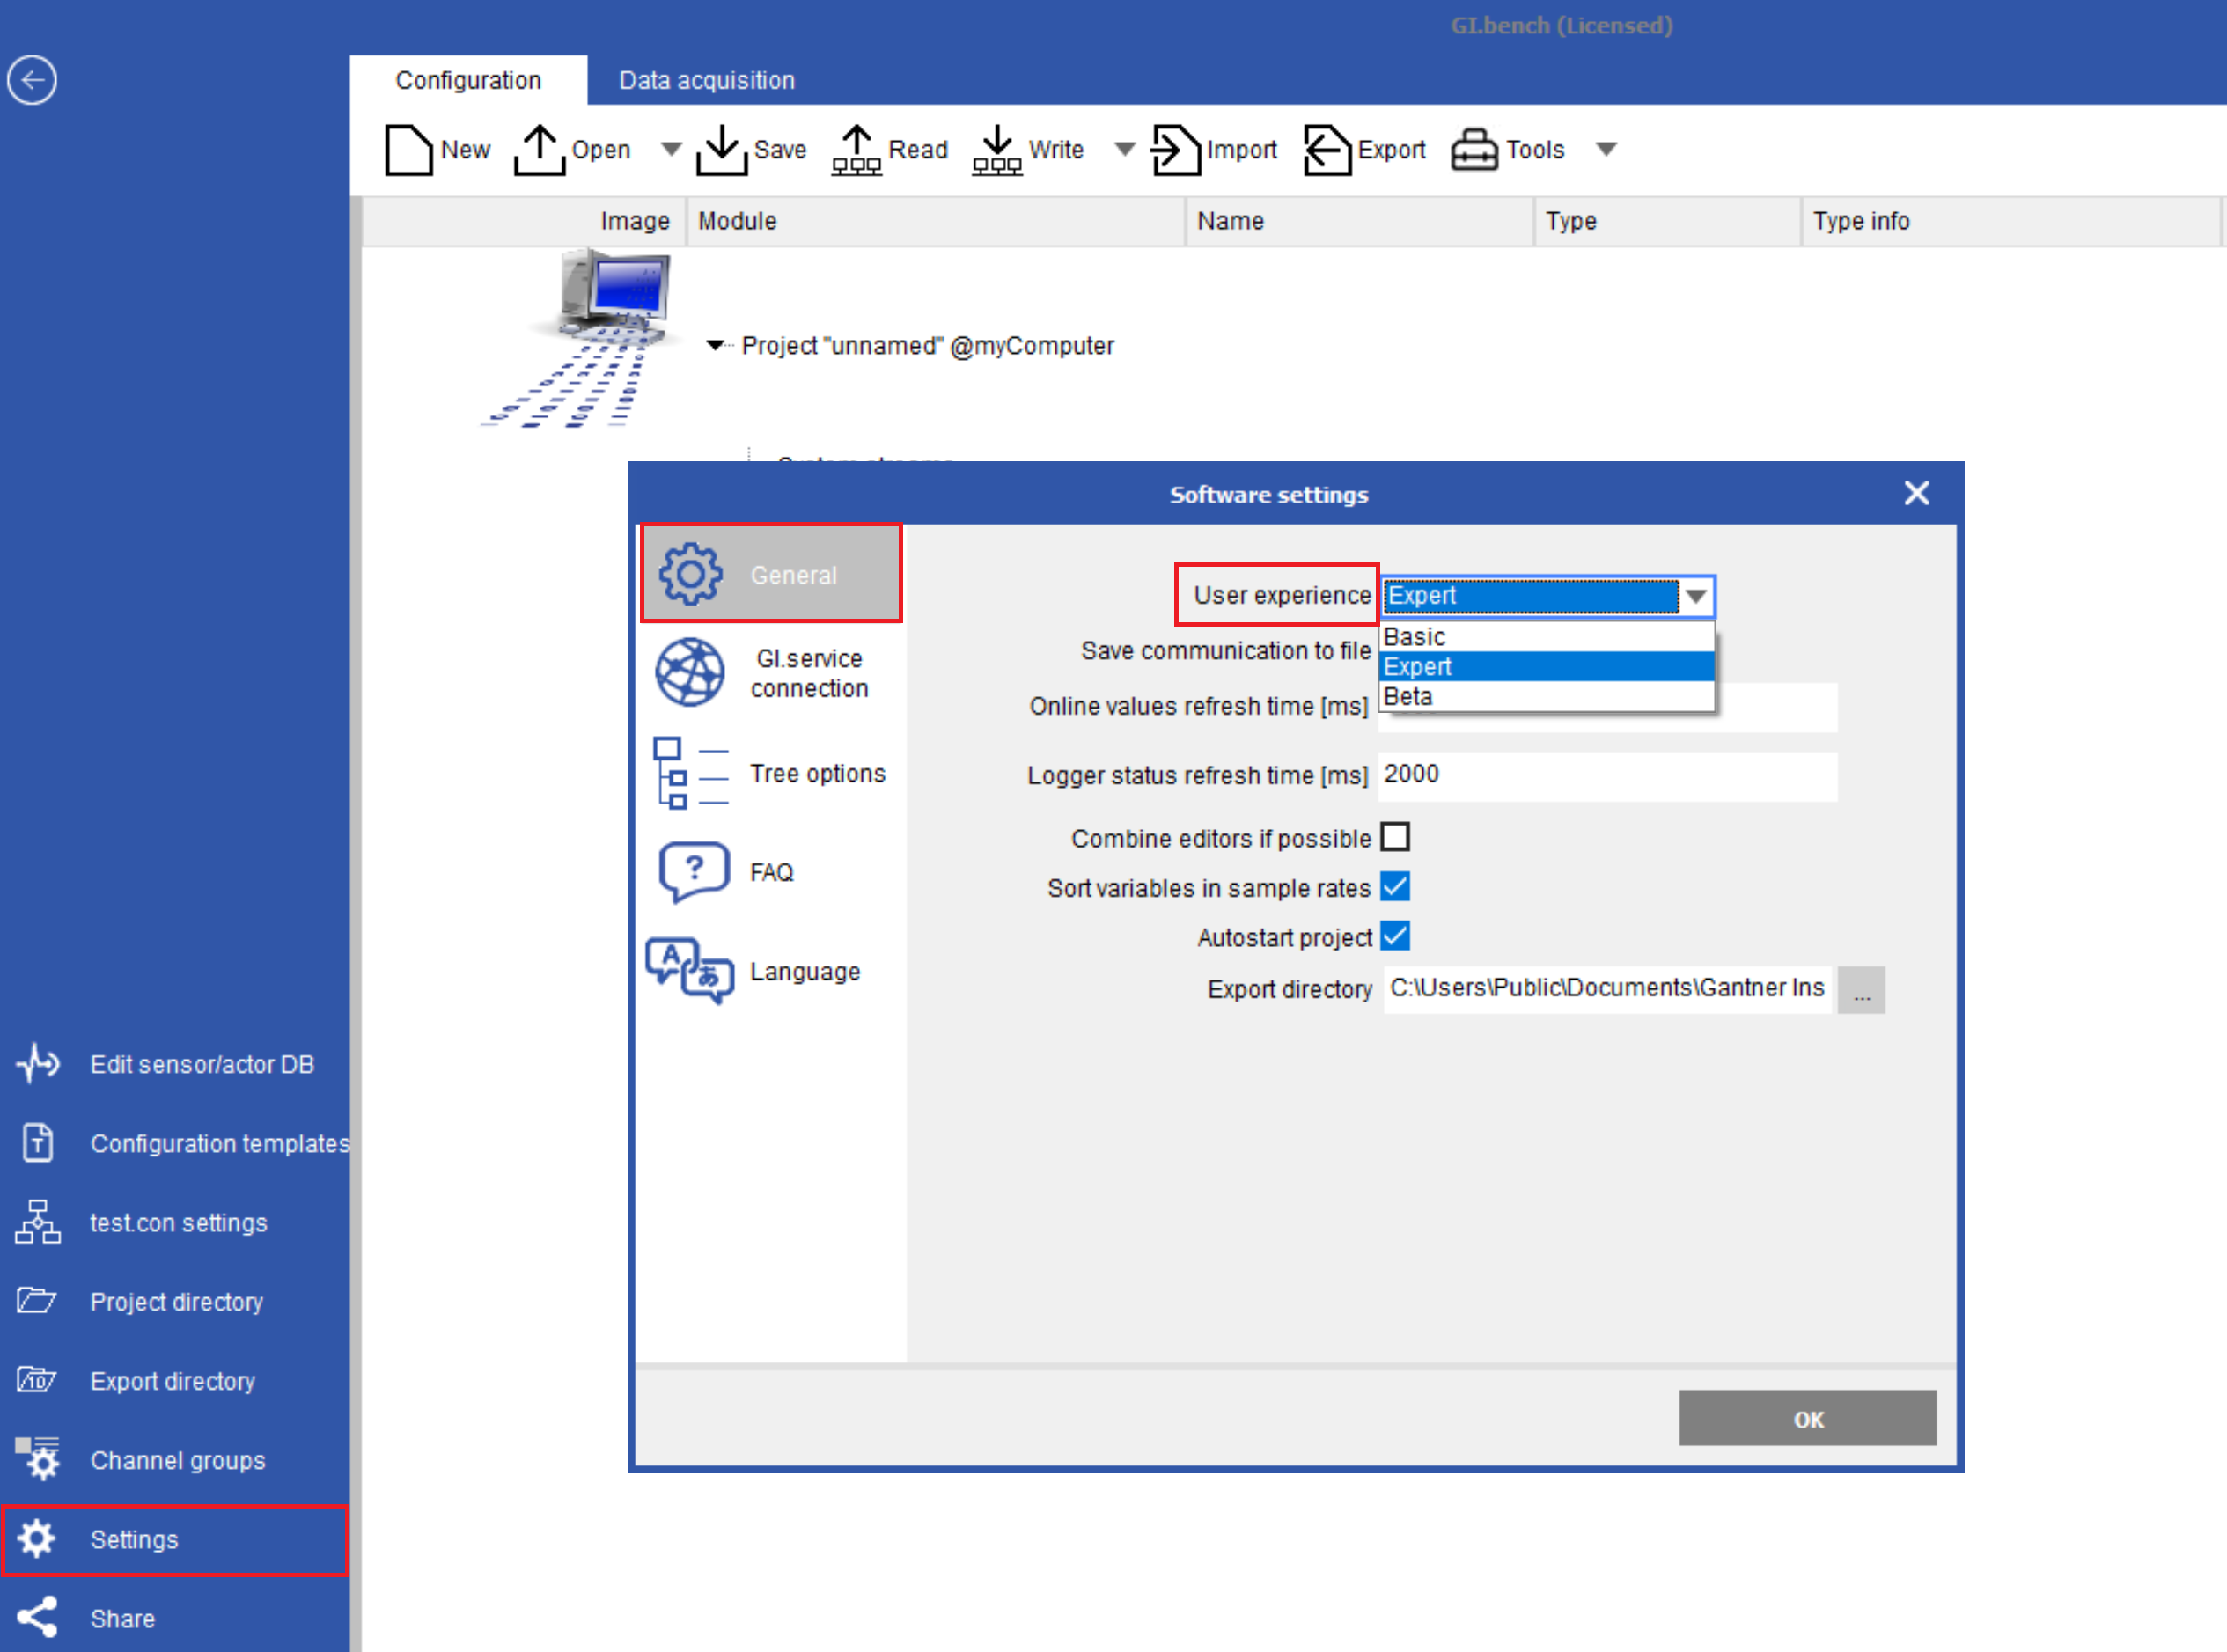The width and height of the screenshot is (2227, 1652).
Task: Collapse the Project "unnamed" tree node
Action: (716, 345)
